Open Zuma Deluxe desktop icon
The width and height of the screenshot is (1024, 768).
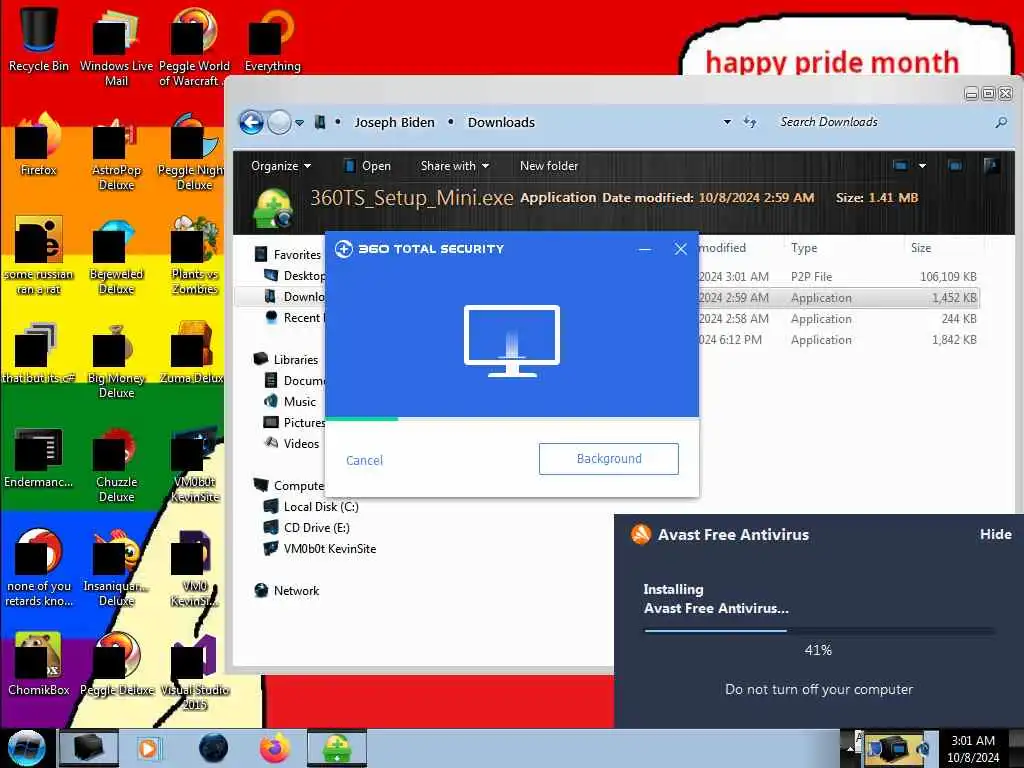tap(192, 353)
